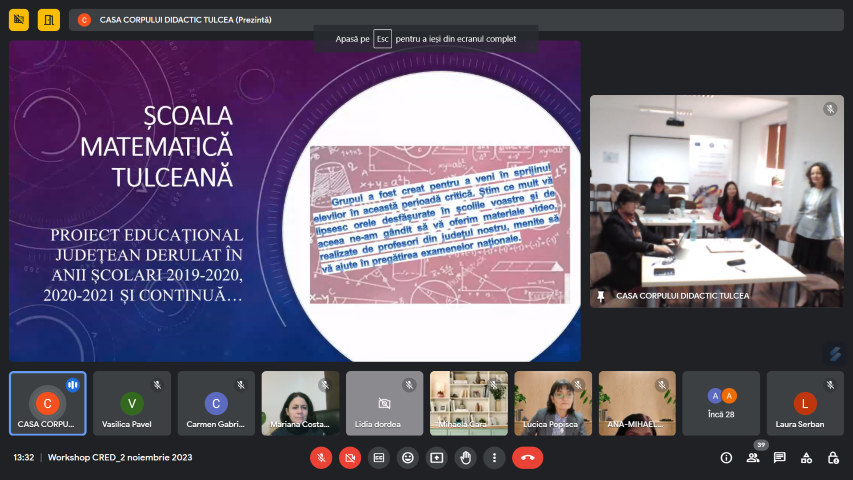Image resolution: width=853 pixels, height=480 pixels.
Task: Open host controls lock icon
Action: coord(833,457)
